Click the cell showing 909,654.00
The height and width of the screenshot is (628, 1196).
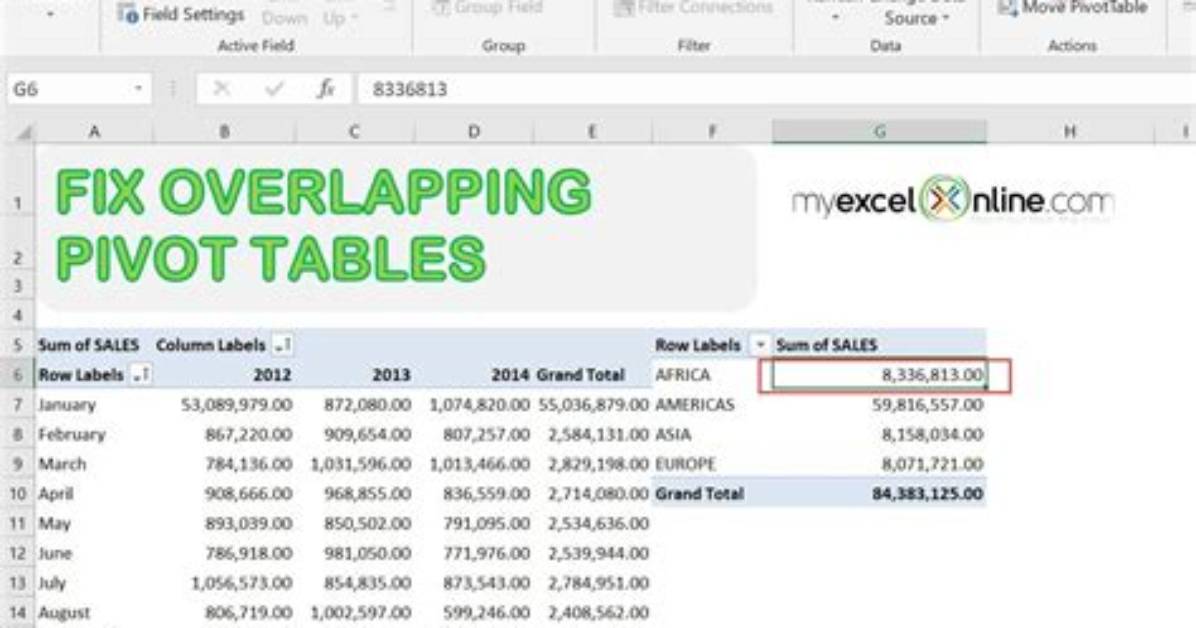click(368, 434)
